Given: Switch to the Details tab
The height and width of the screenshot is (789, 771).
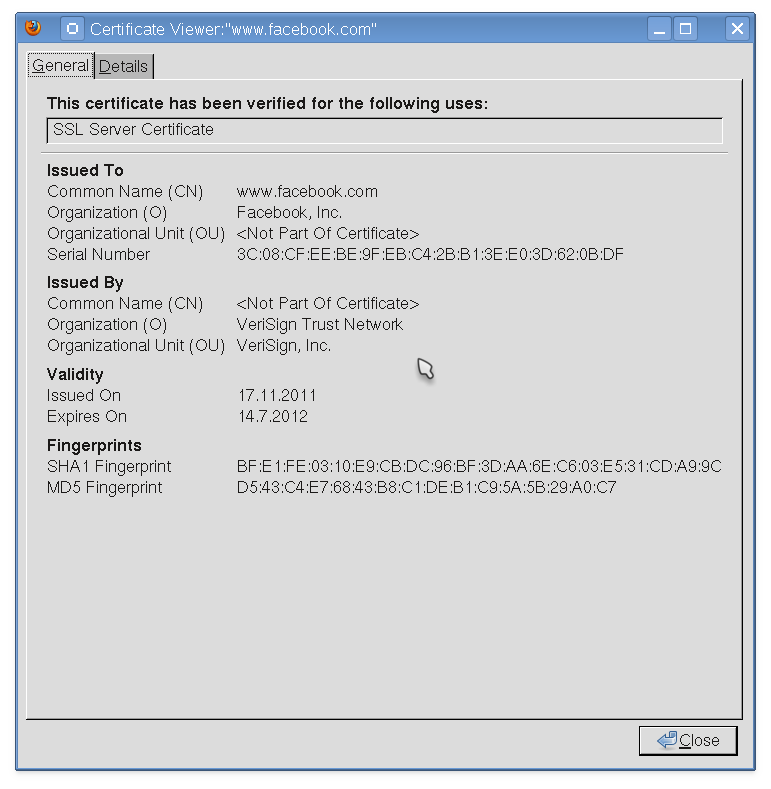Looking at the screenshot, I should (123, 66).
